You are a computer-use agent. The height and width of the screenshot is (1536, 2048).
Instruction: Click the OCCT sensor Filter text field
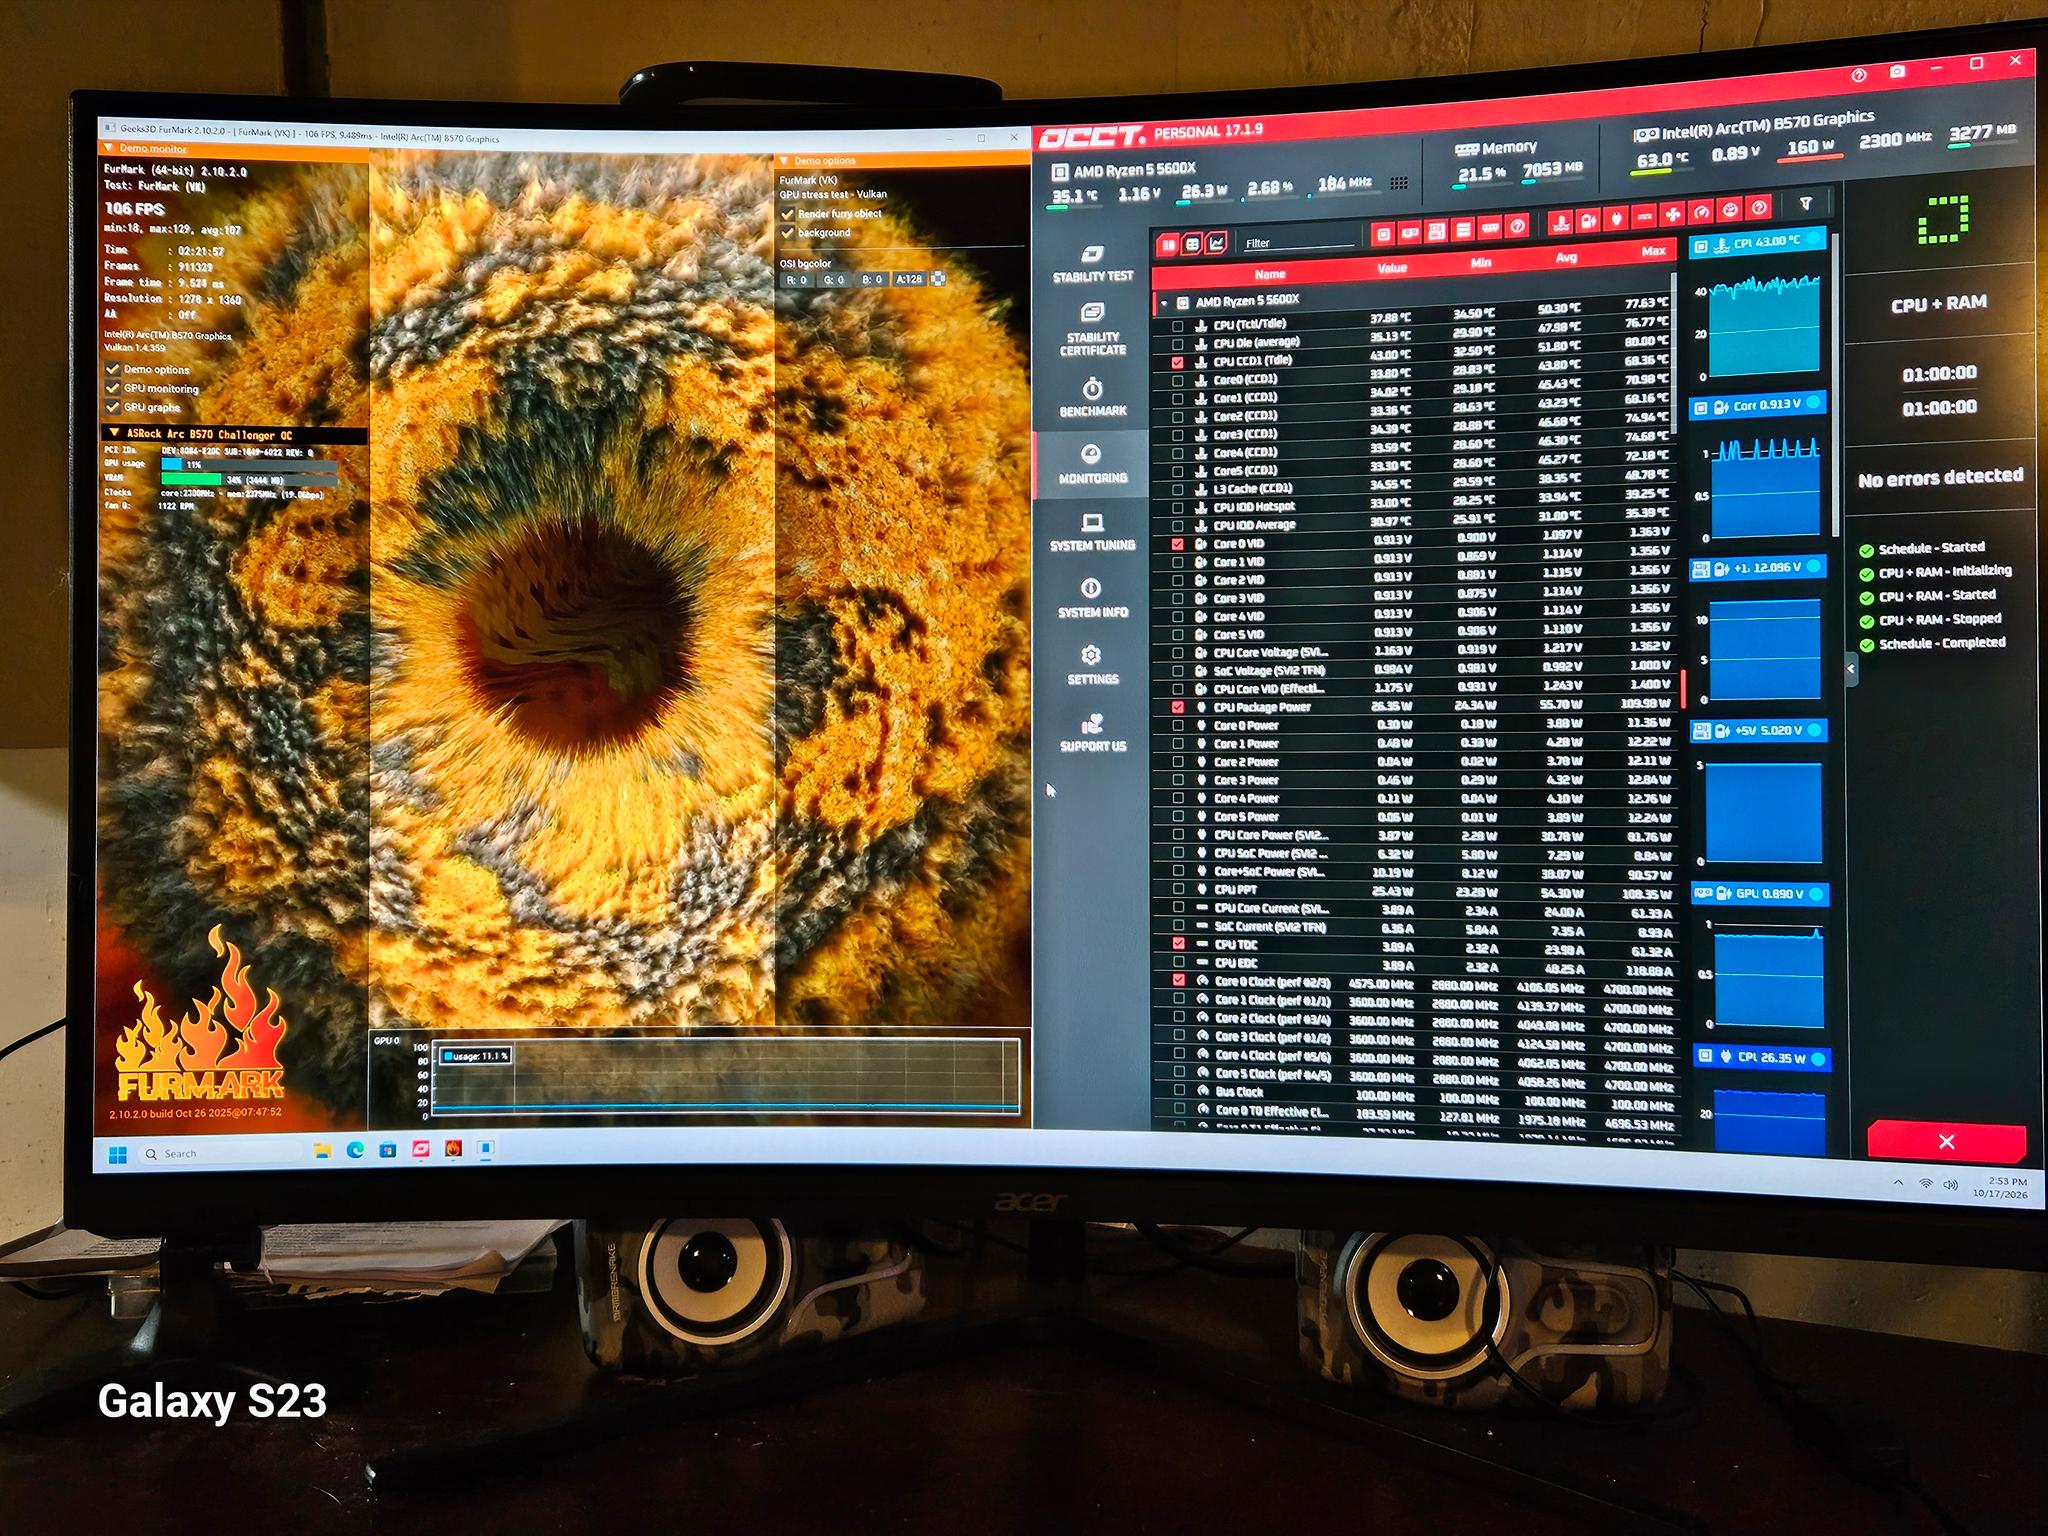pos(1298,242)
